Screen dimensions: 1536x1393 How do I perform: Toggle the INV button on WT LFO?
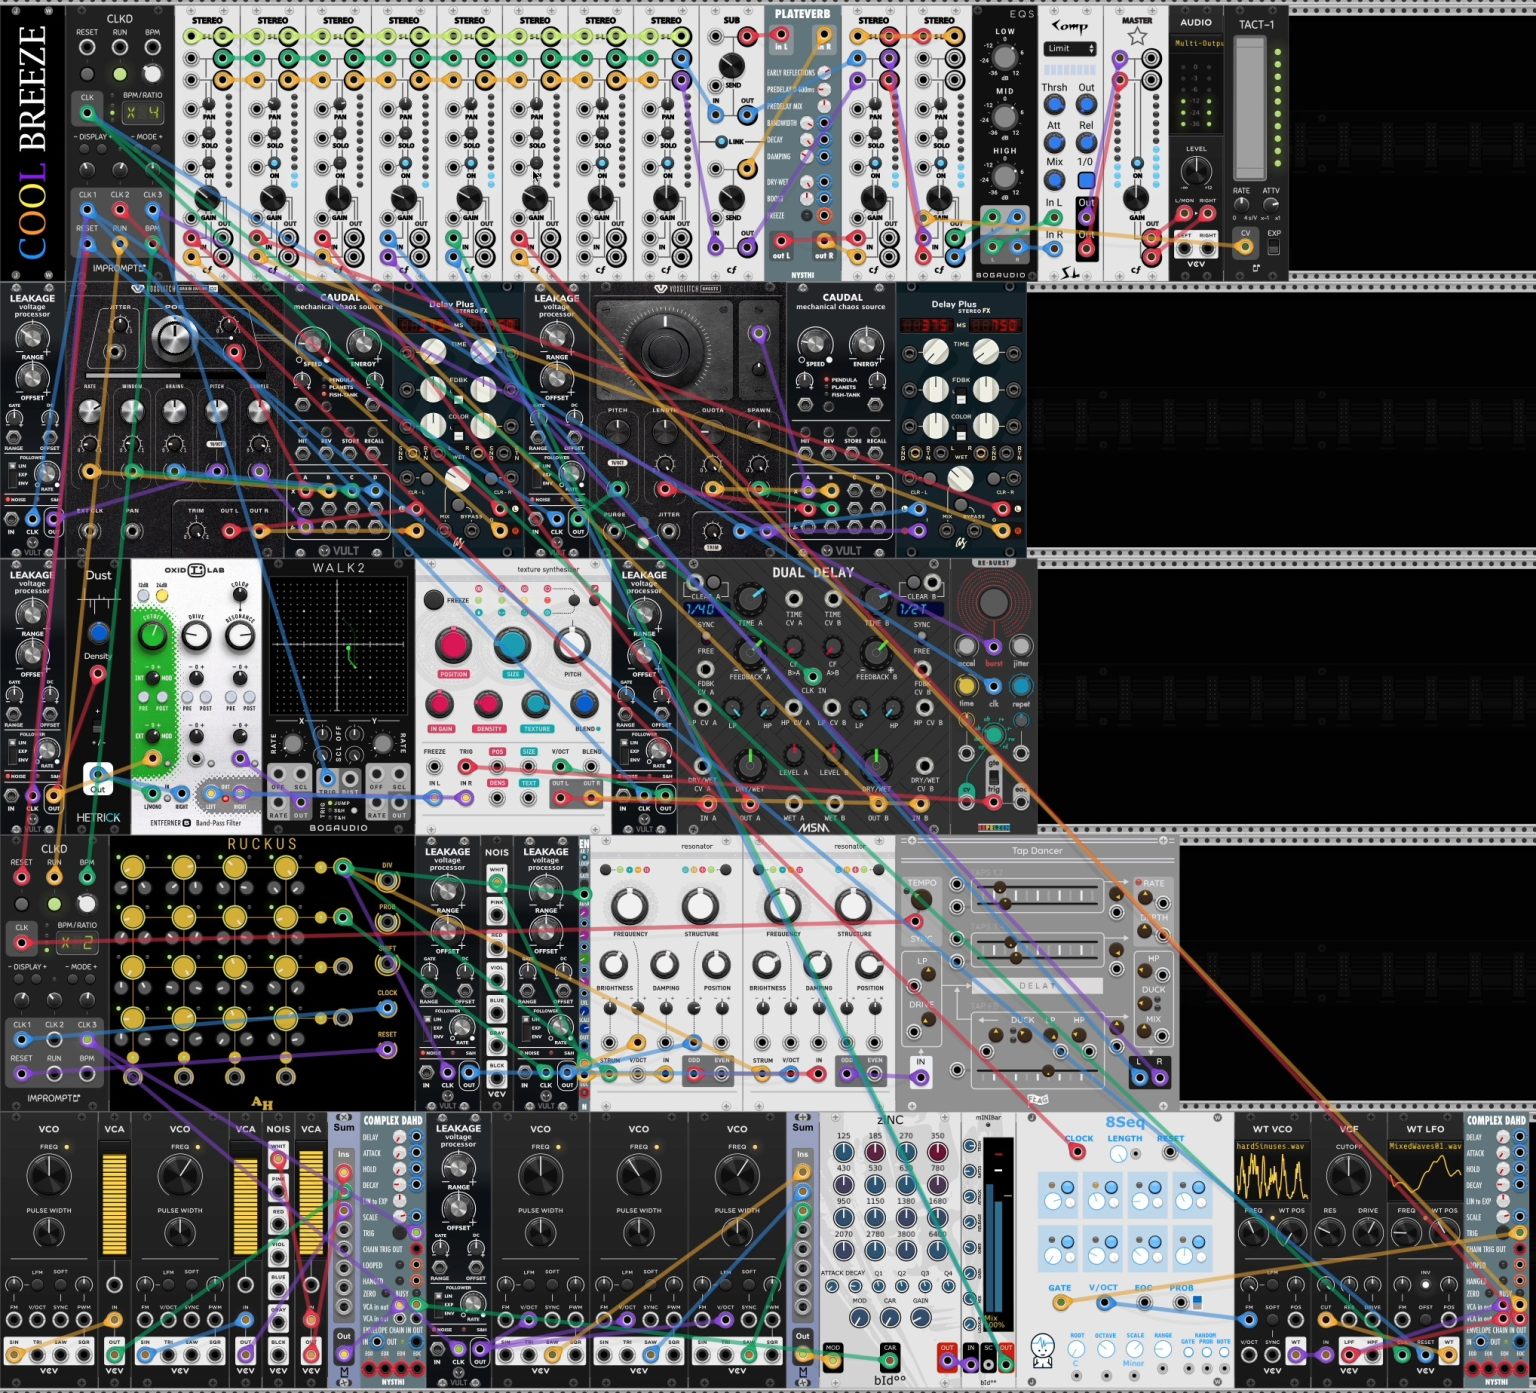point(1426,1284)
